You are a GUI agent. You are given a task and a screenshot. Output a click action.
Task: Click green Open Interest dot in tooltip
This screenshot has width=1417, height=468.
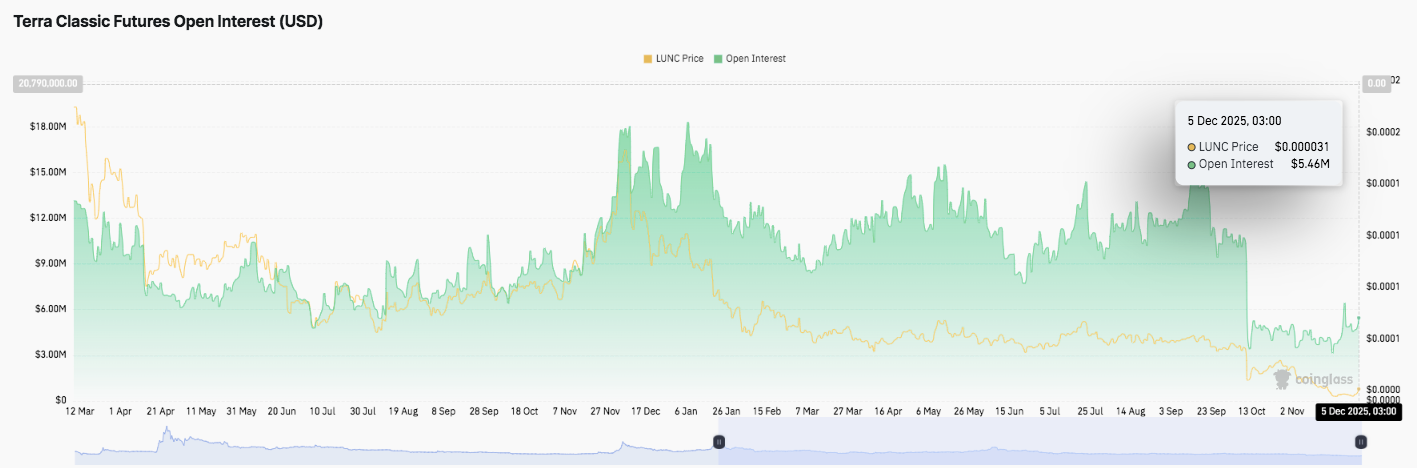1191,164
